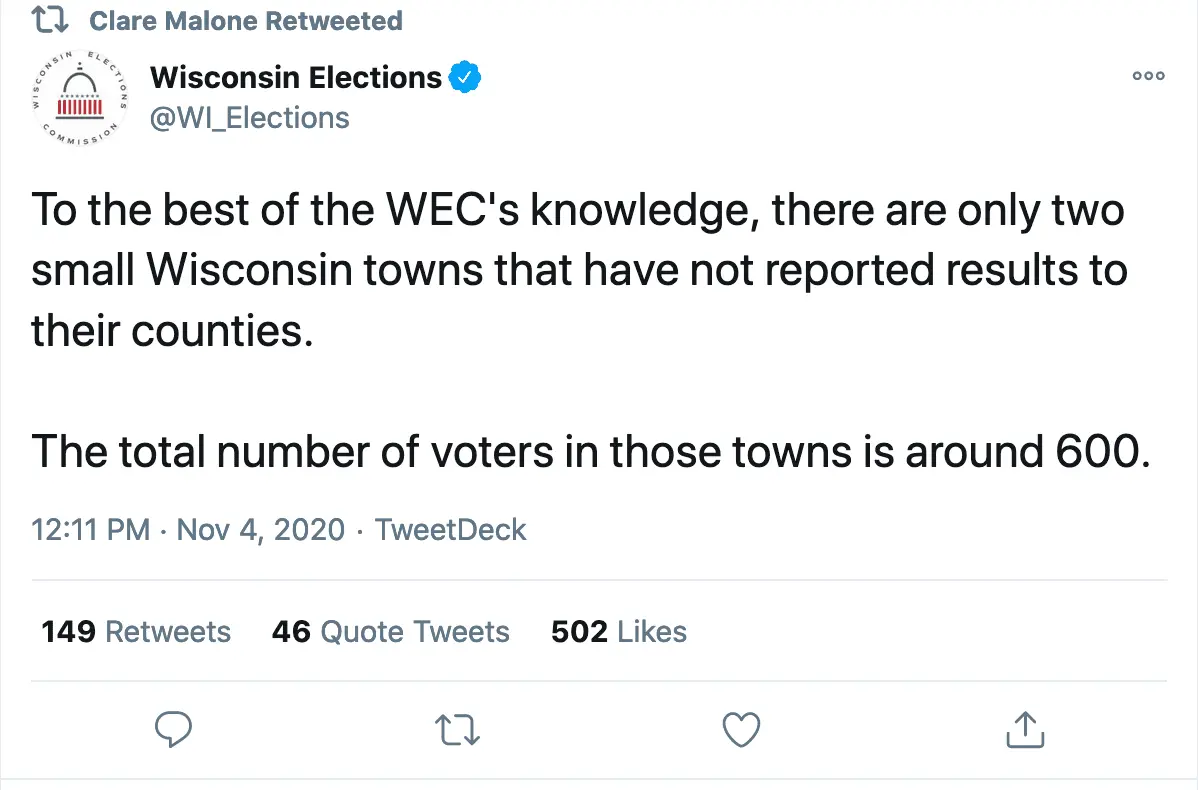The image size is (1198, 790).
Task: View the '149 Retweets' list
Action: (136, 632)
